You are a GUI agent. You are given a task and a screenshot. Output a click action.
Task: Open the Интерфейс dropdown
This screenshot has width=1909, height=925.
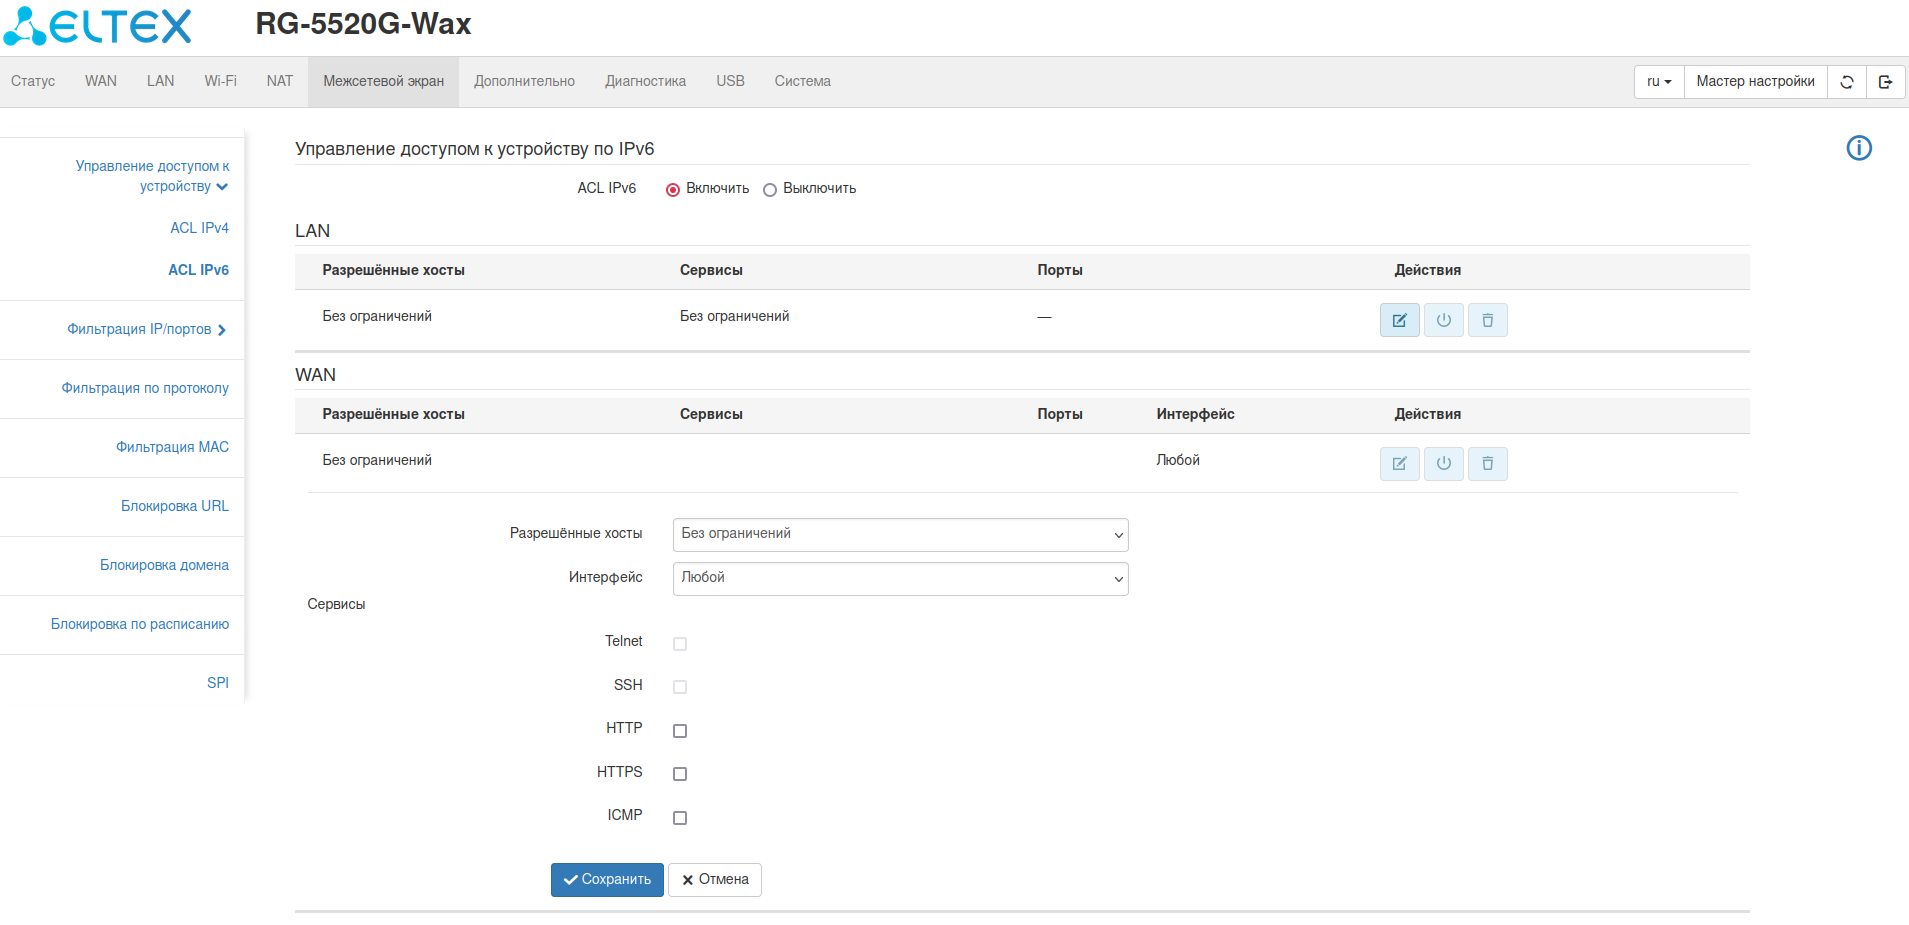[900, 579]
